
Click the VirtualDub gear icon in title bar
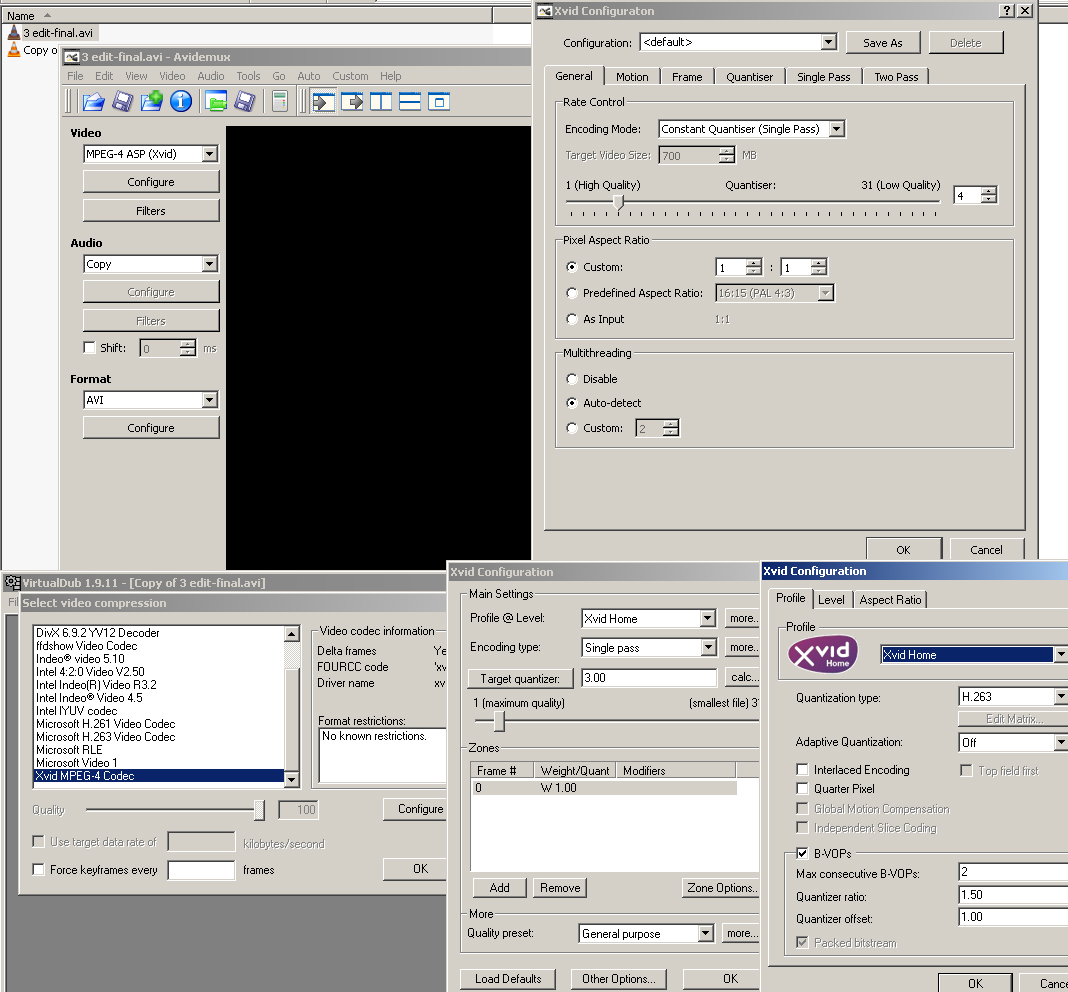12,583
